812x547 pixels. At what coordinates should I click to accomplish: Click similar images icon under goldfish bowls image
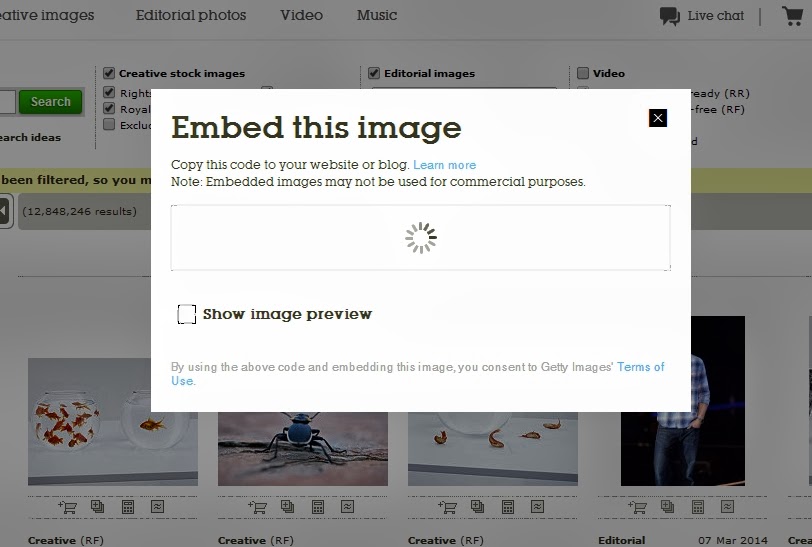point(157,507)
